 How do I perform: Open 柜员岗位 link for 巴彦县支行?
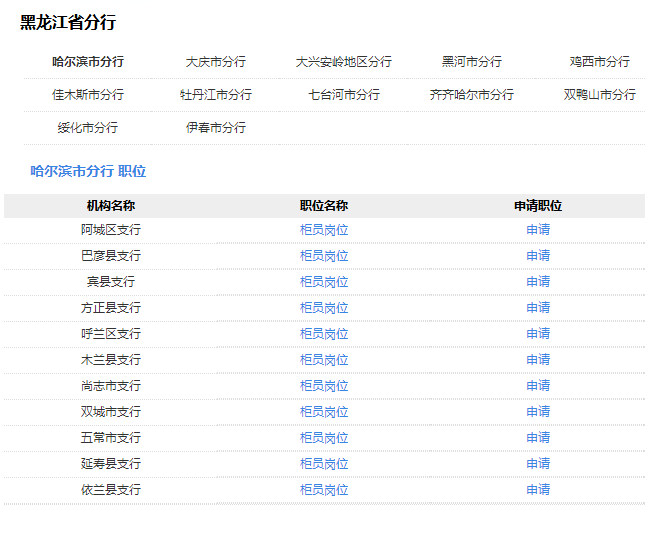click(x=324, y=256)
